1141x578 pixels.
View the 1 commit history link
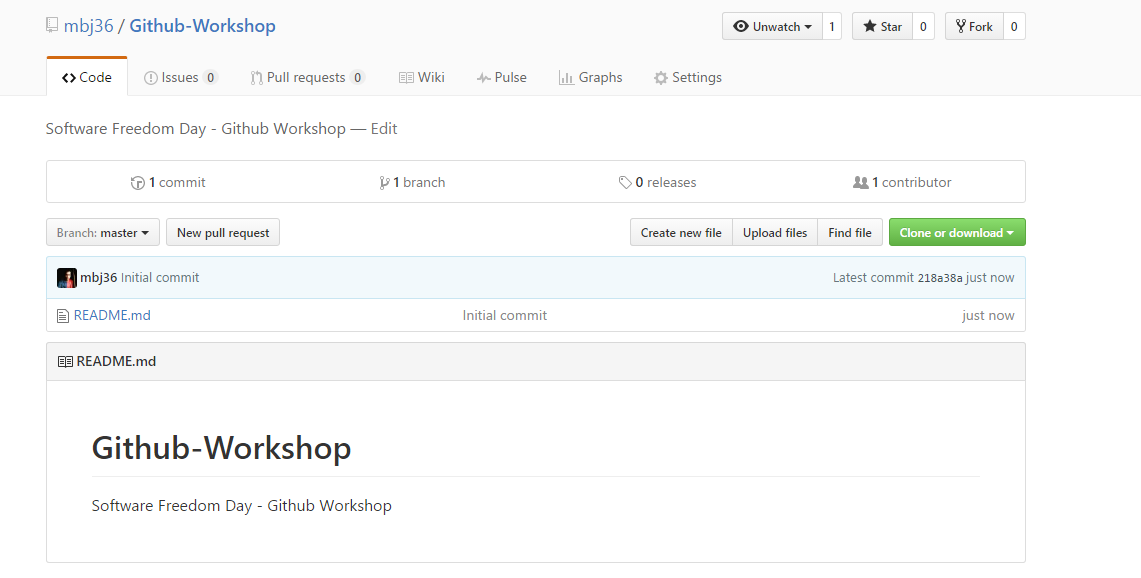click(x=168, y=182)
